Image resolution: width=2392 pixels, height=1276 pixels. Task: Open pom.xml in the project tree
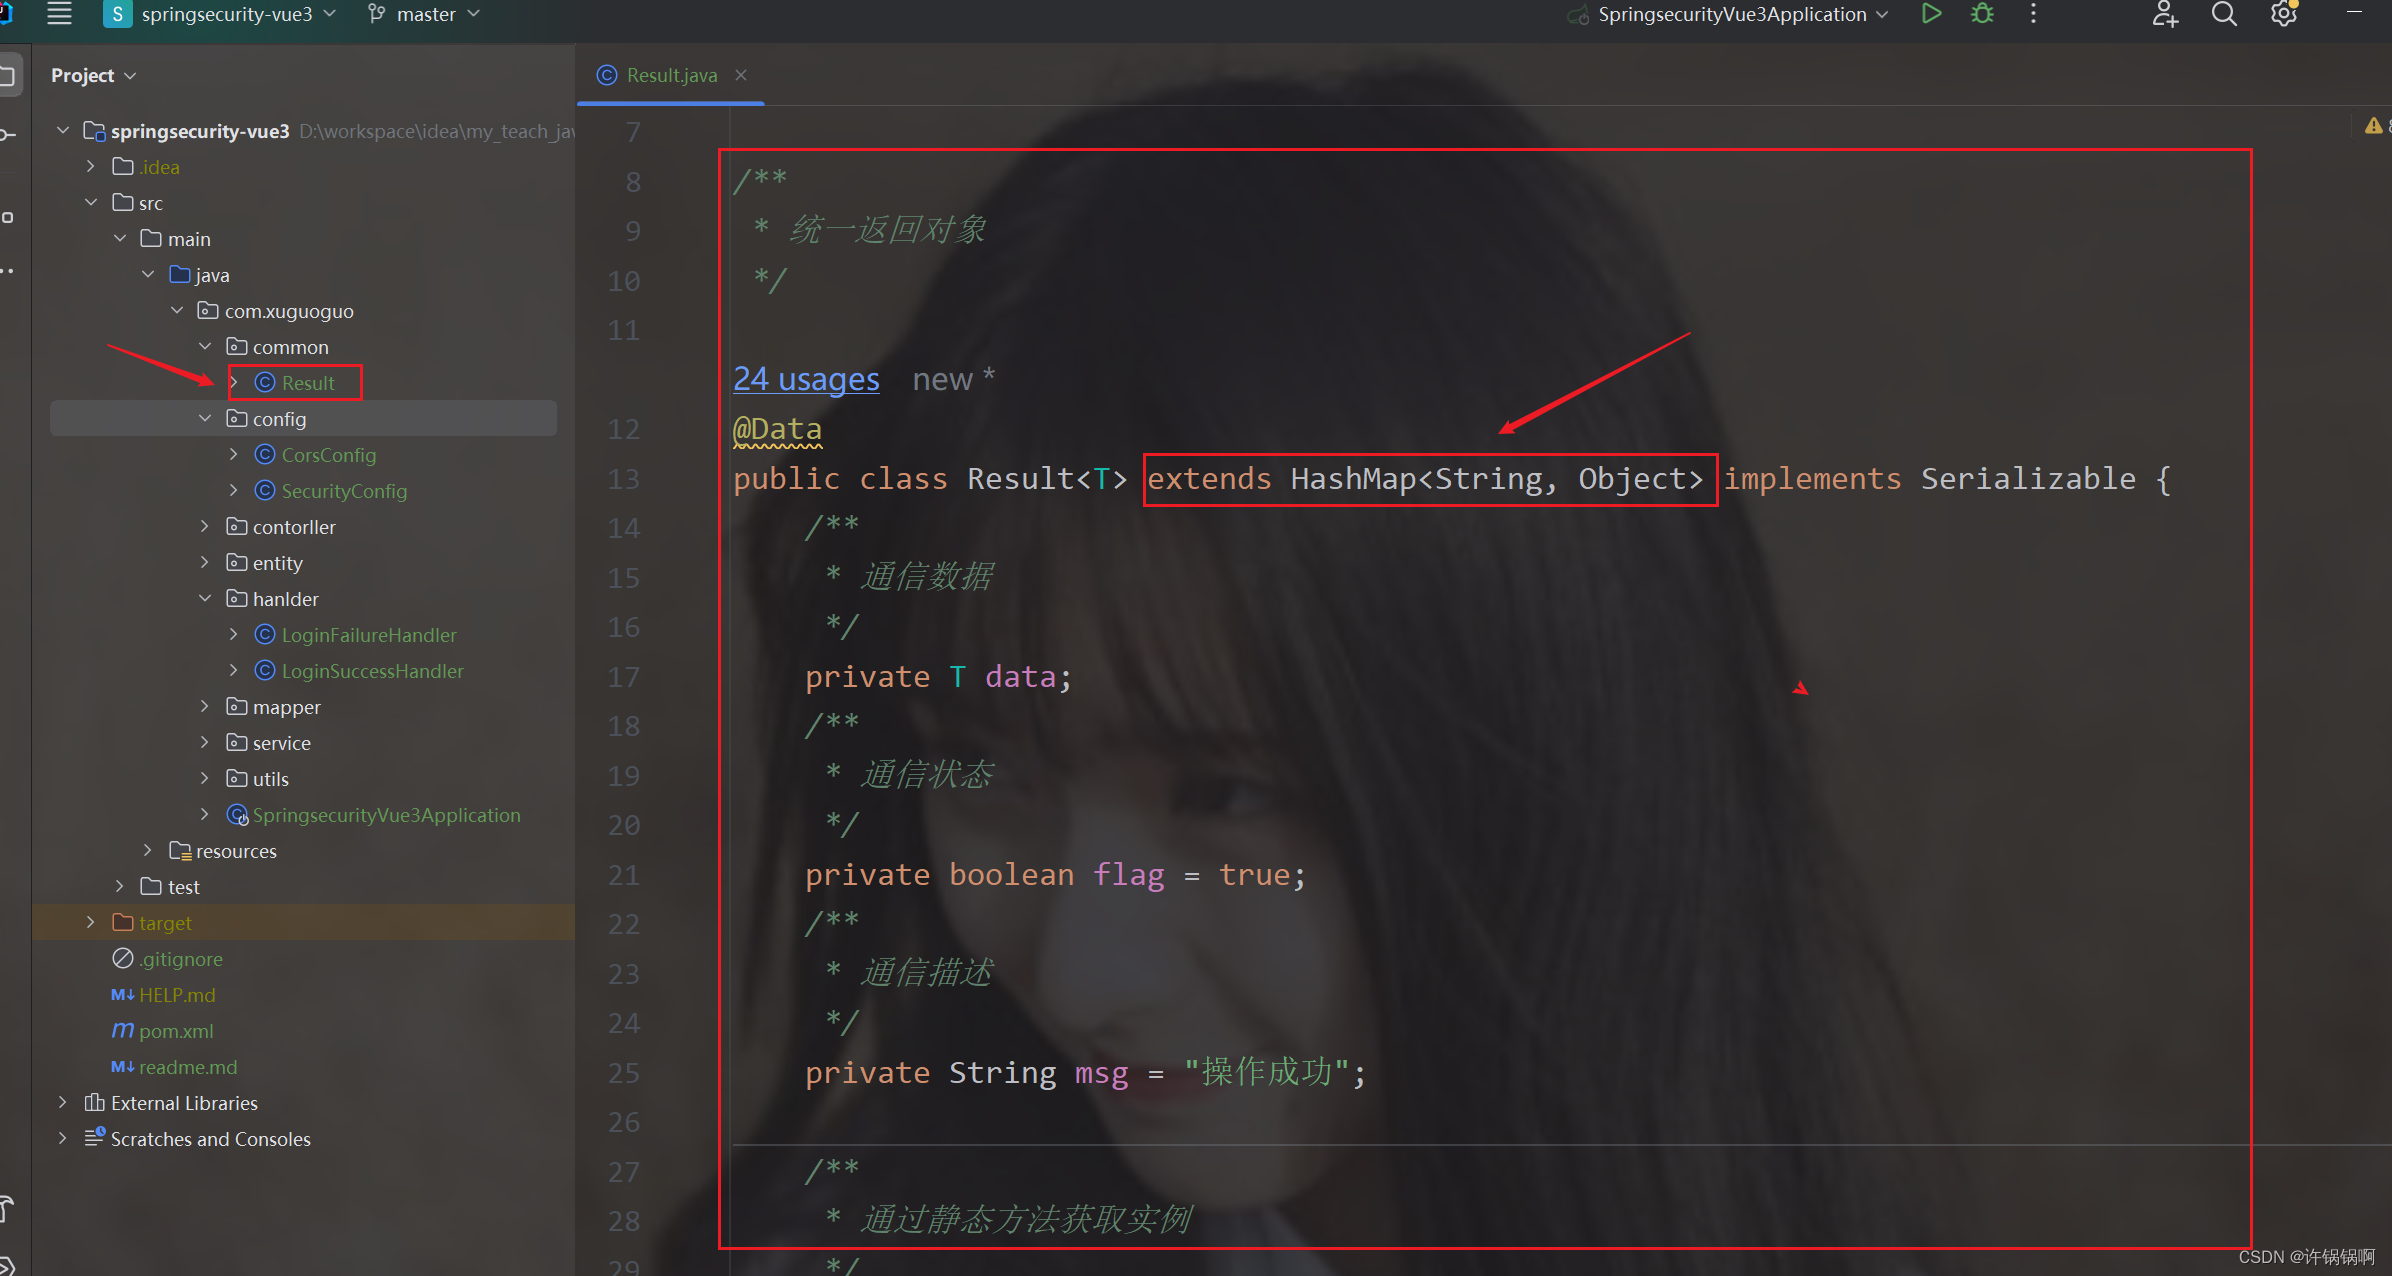[x=176, y=1030]
